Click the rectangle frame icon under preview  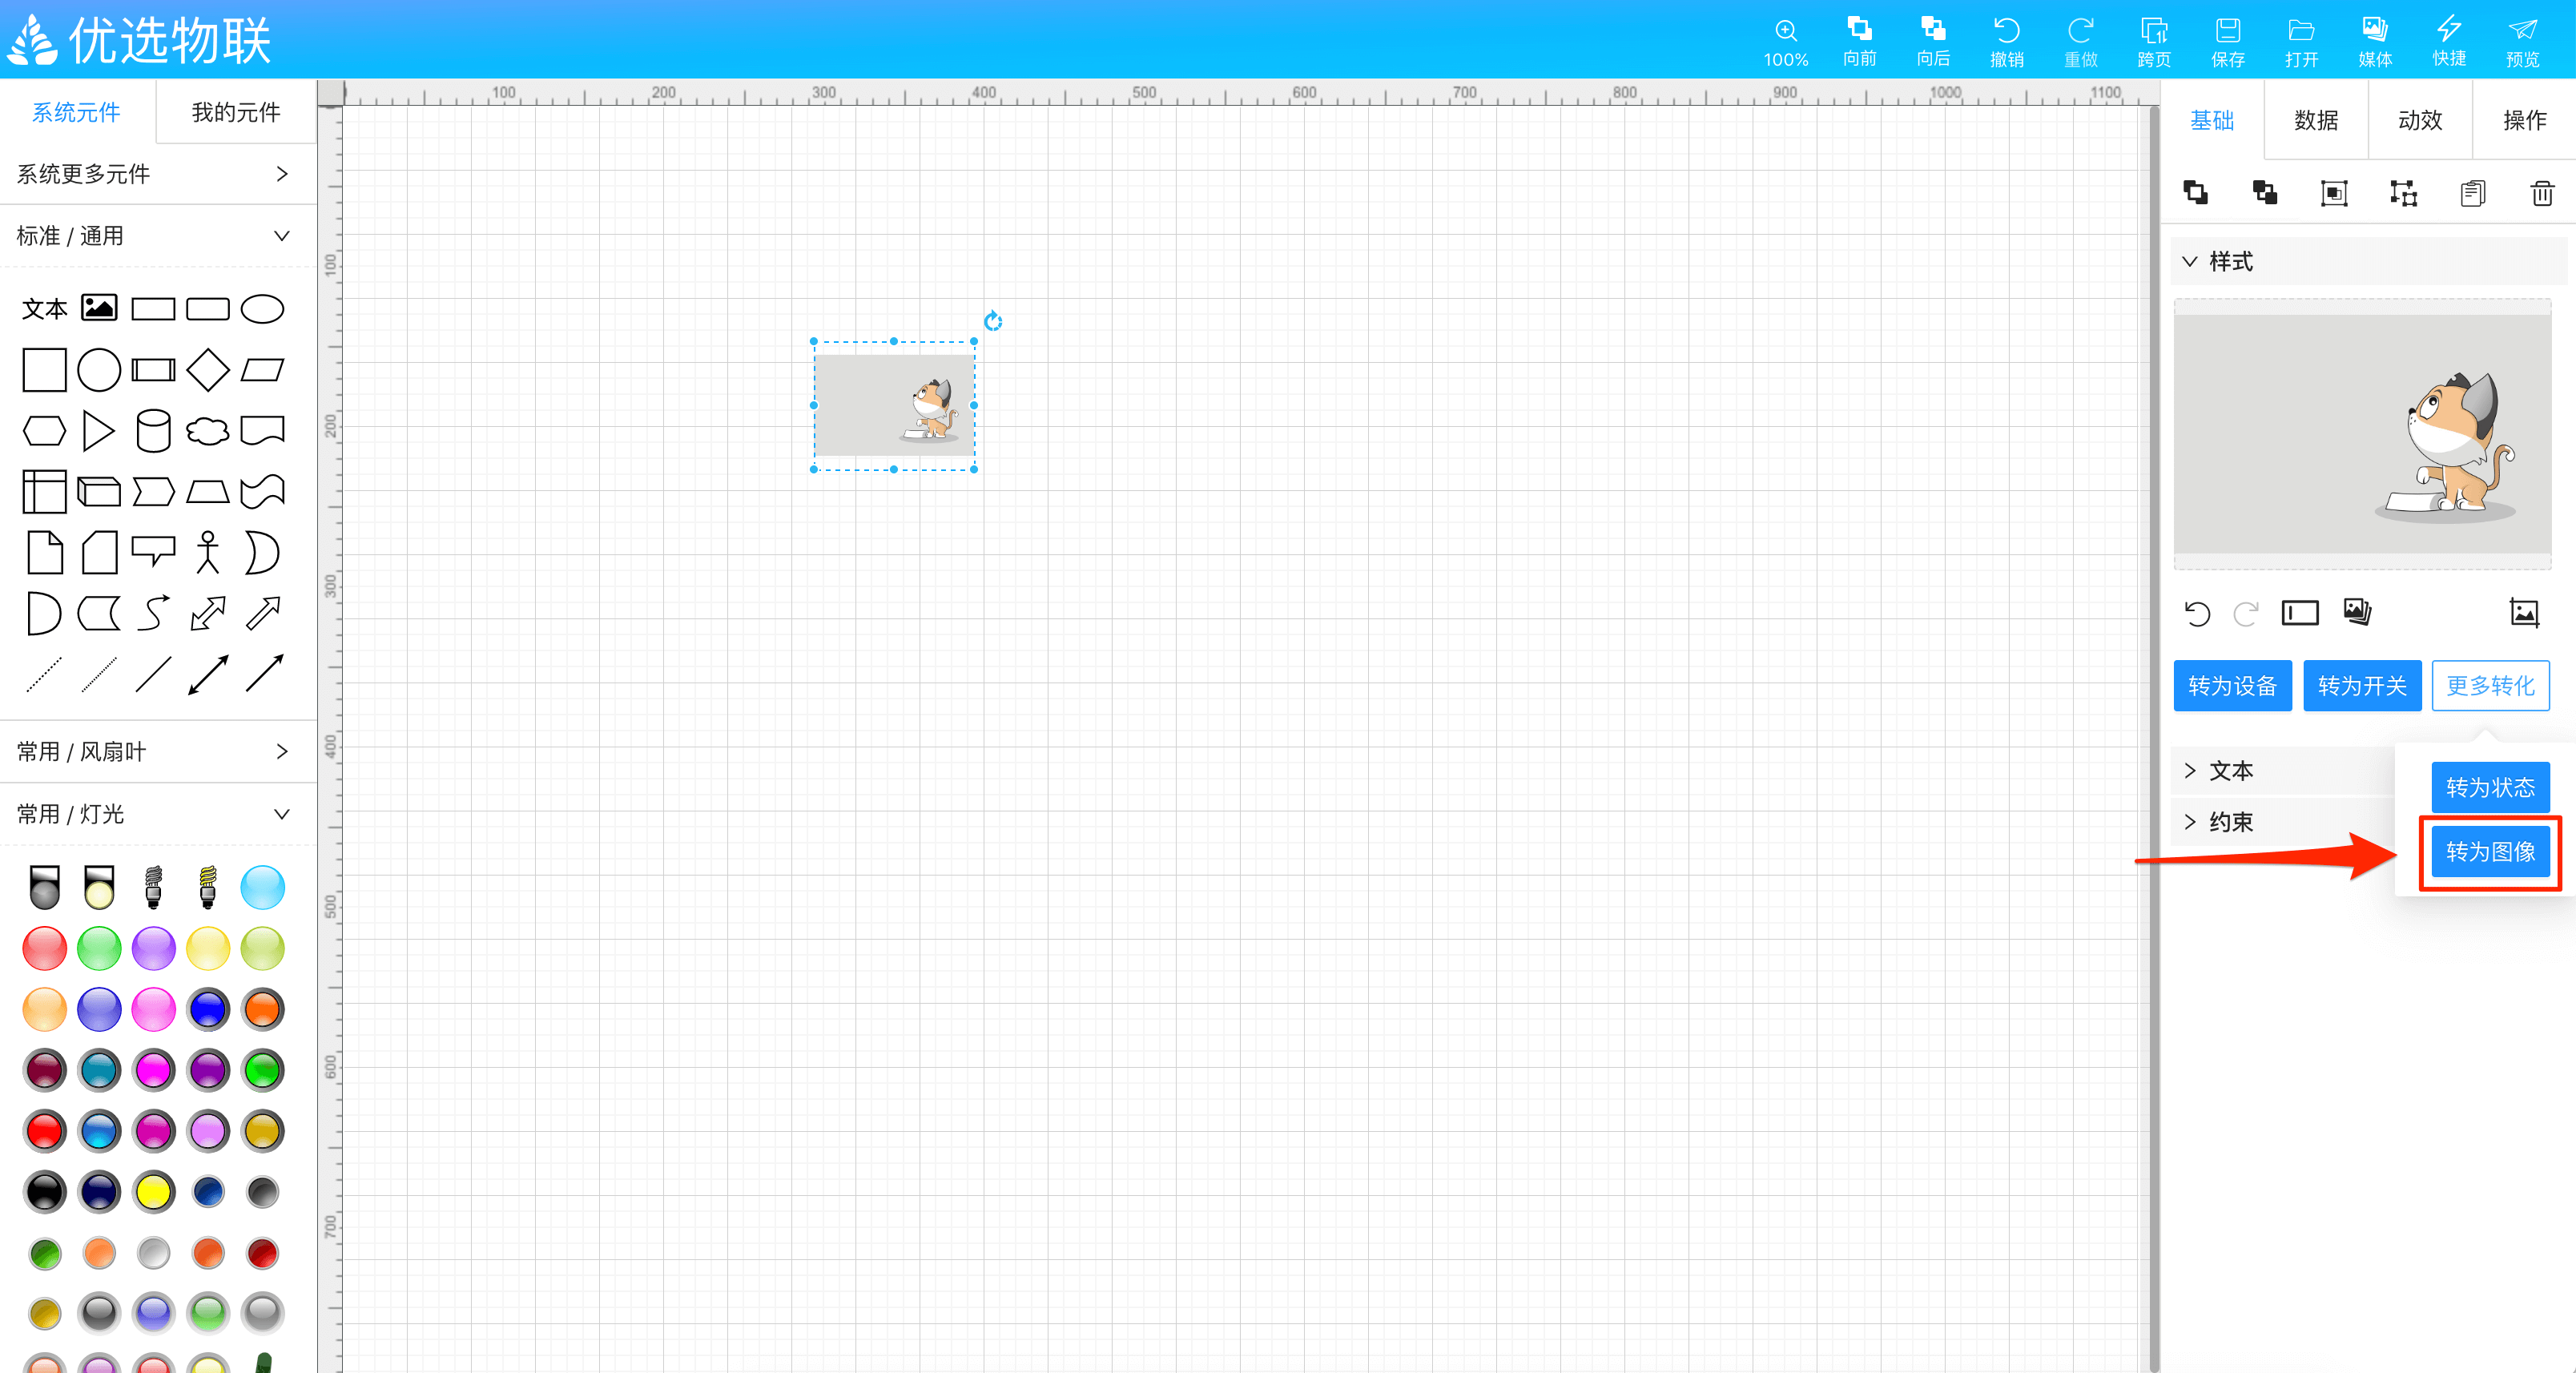click(x=2300, y=613)
